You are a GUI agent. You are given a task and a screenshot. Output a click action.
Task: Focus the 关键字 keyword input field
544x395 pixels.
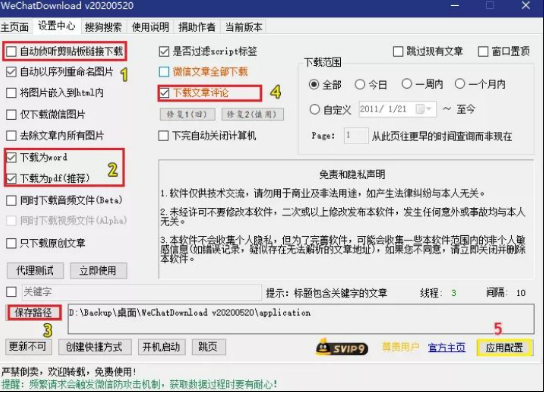[x=142, y=292]
